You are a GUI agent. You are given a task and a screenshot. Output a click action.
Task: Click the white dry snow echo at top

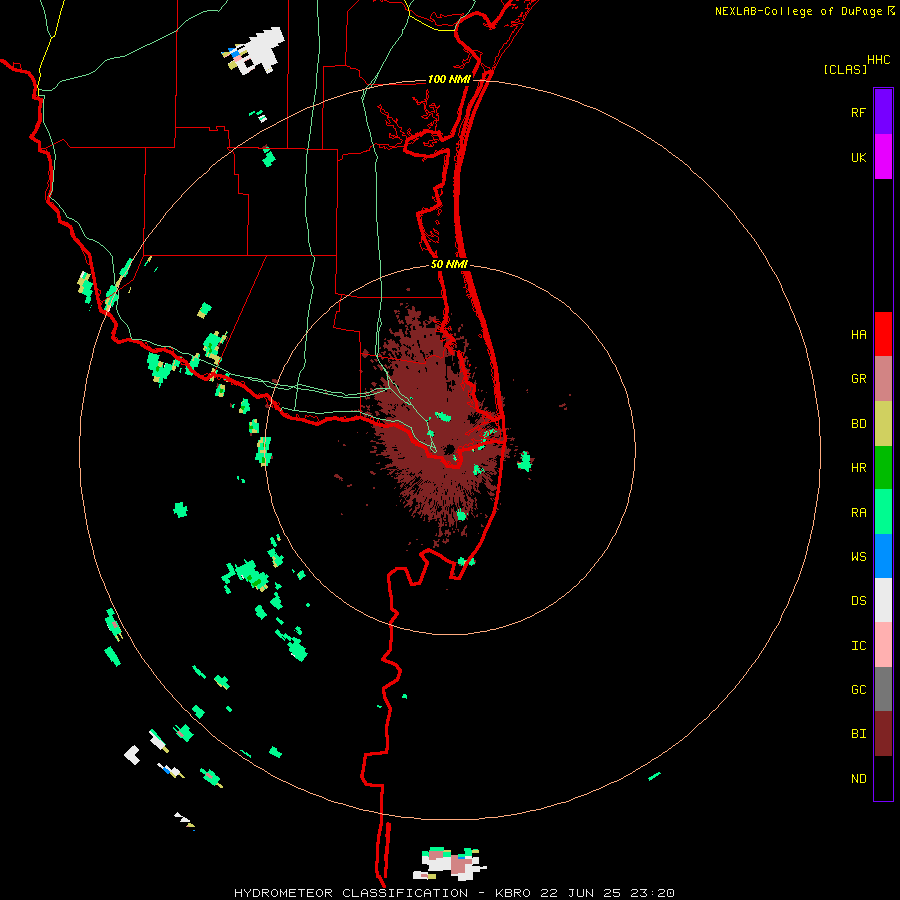pyautogui.click(x=261, y=51)
